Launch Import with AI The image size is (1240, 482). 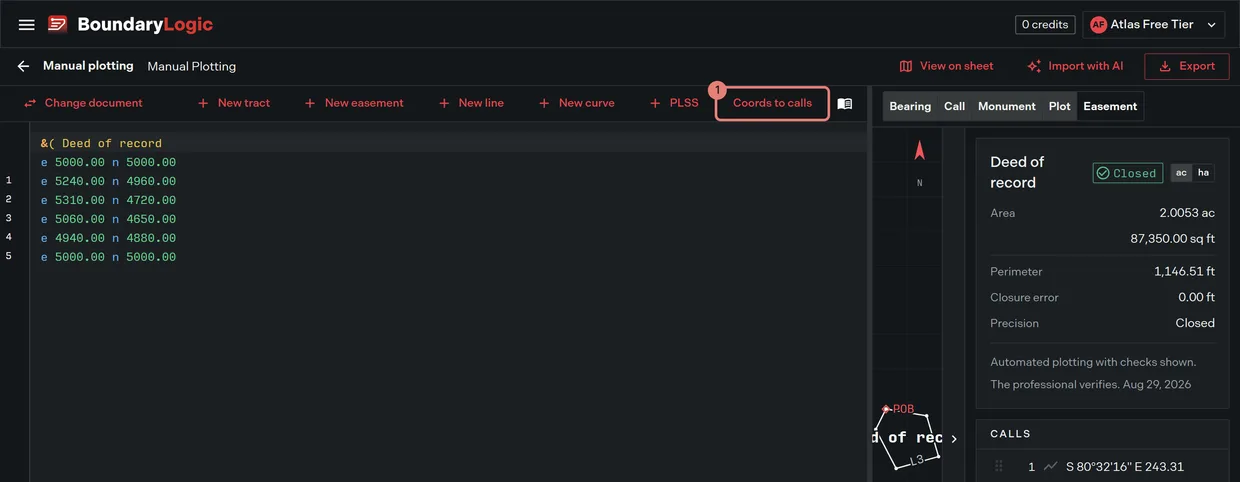(x=1075, y=66)
